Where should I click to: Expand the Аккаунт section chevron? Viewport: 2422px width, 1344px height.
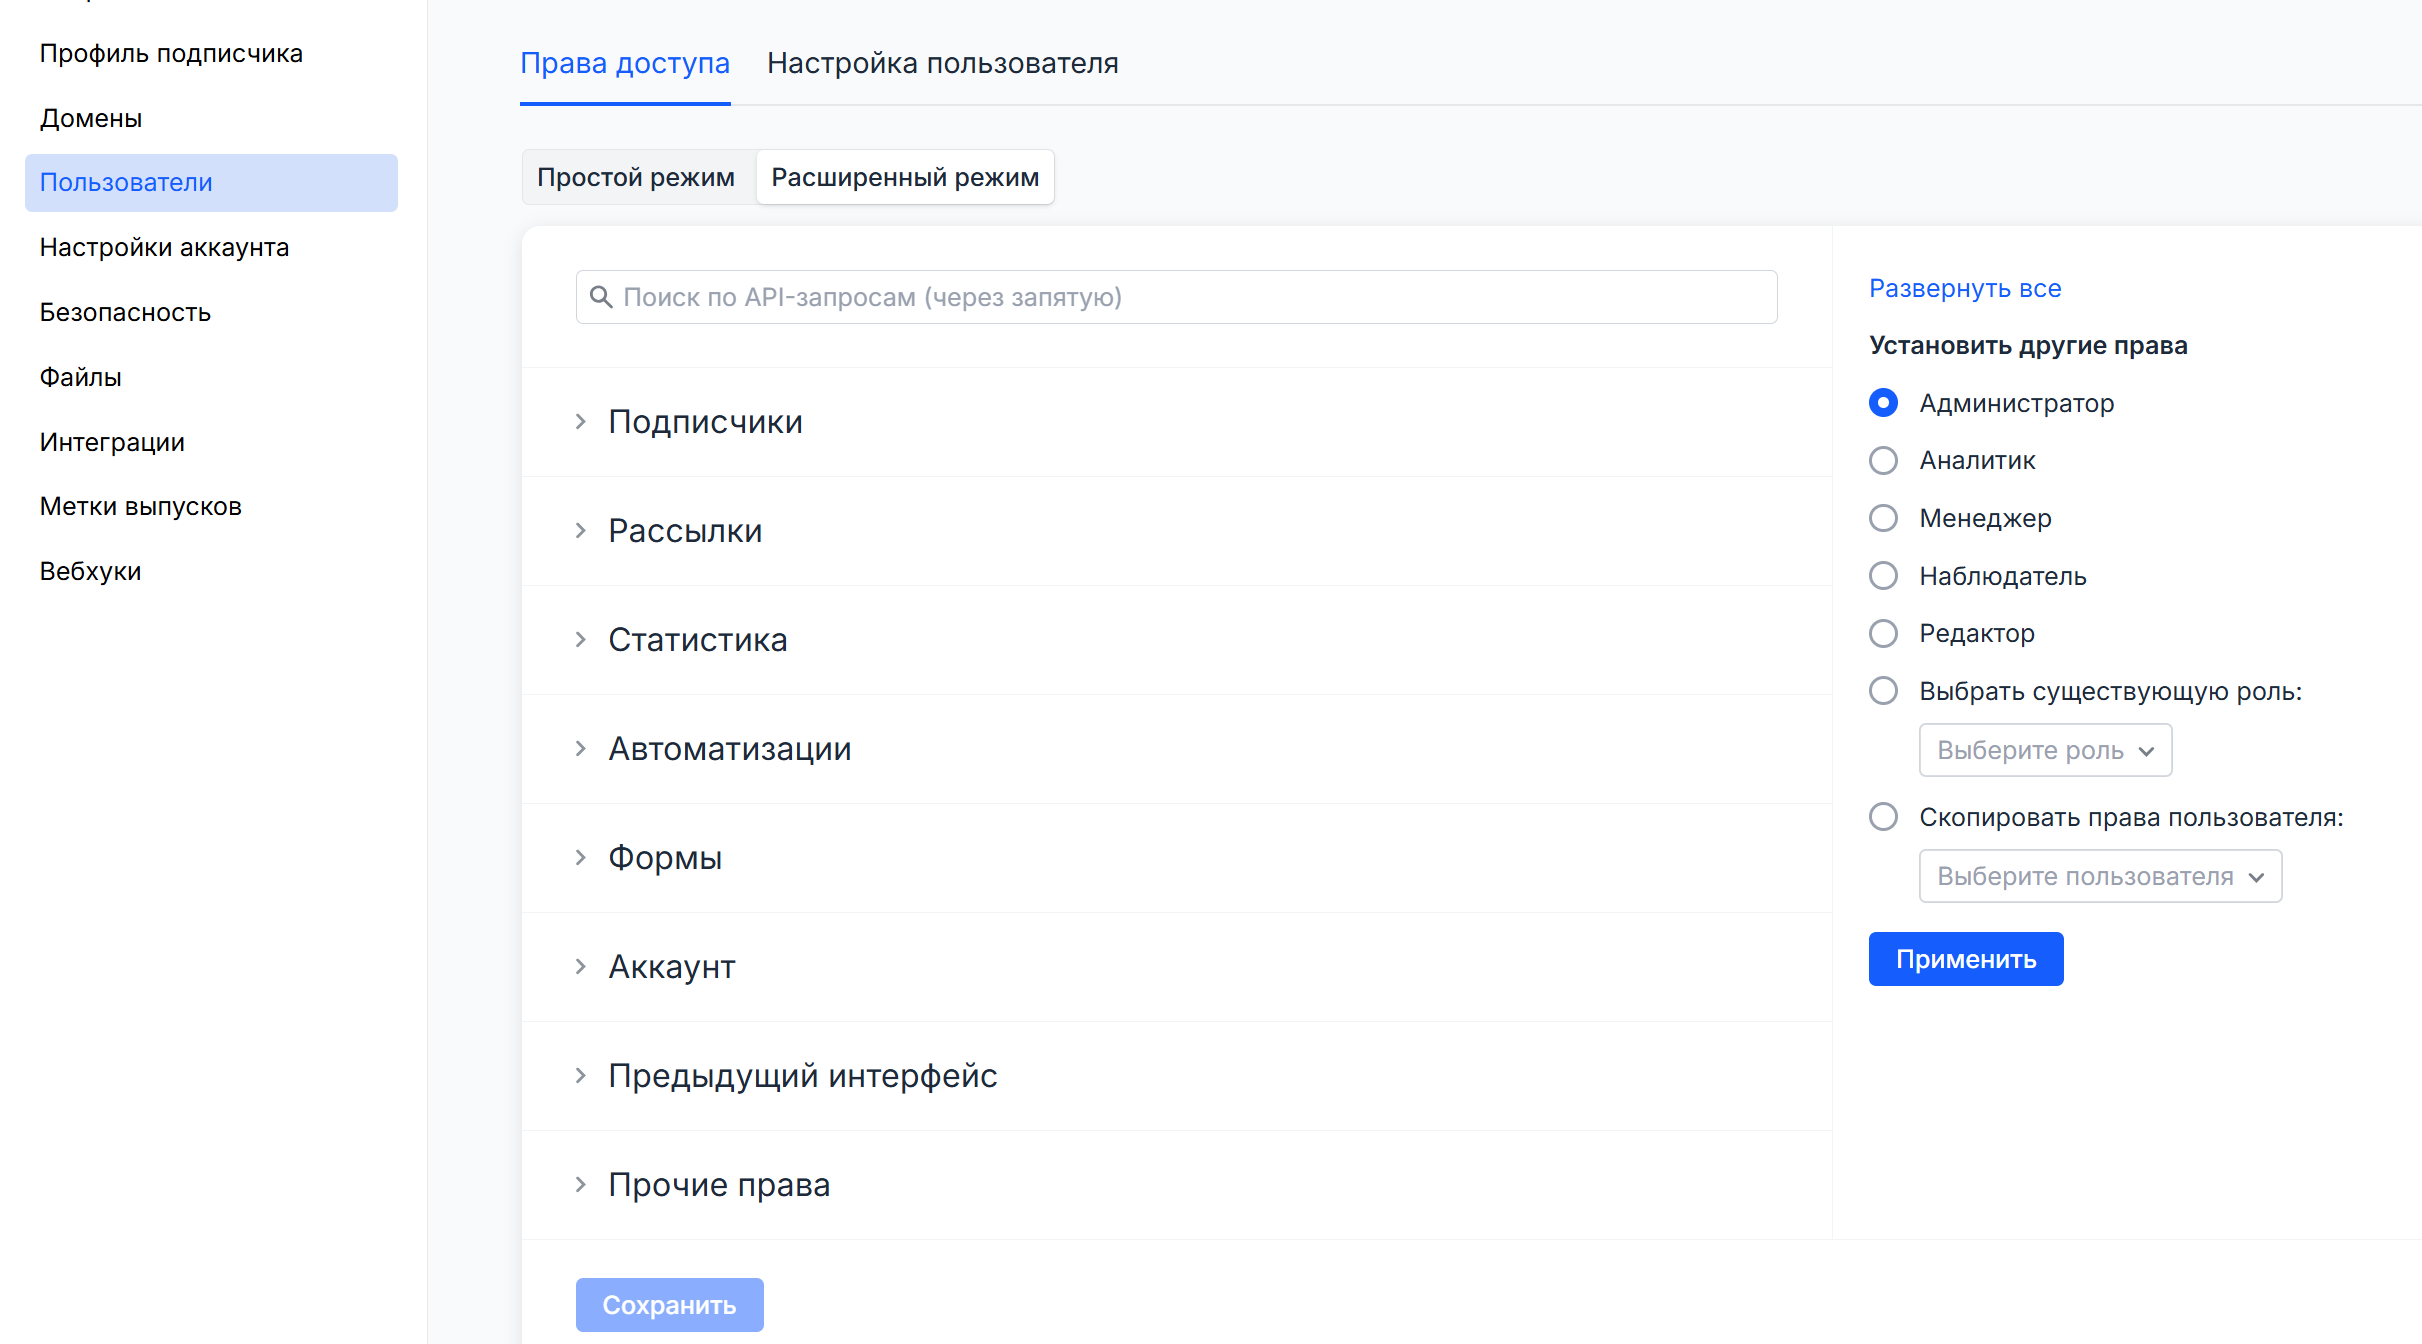click(x=580, y=967)
